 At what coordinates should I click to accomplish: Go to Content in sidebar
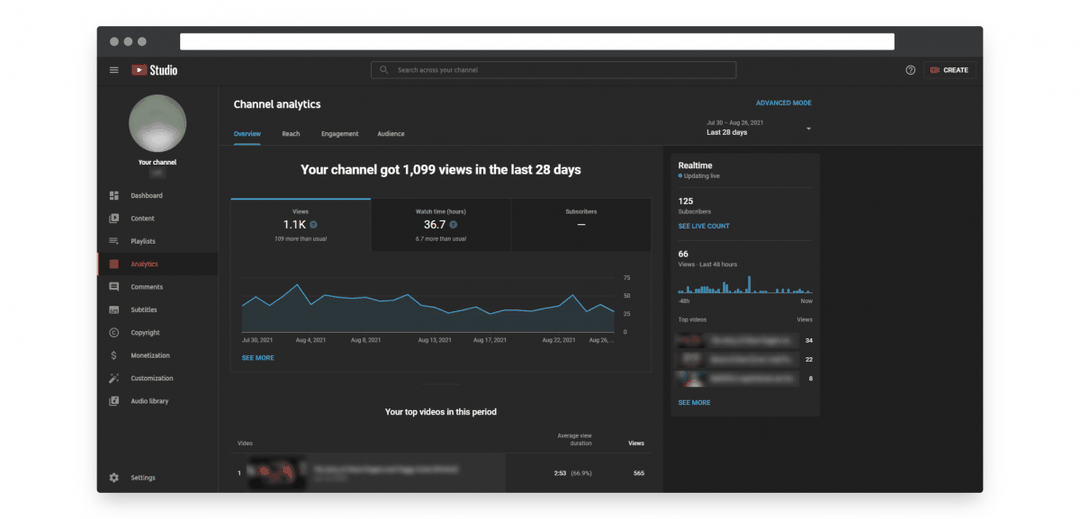[157, 218]
